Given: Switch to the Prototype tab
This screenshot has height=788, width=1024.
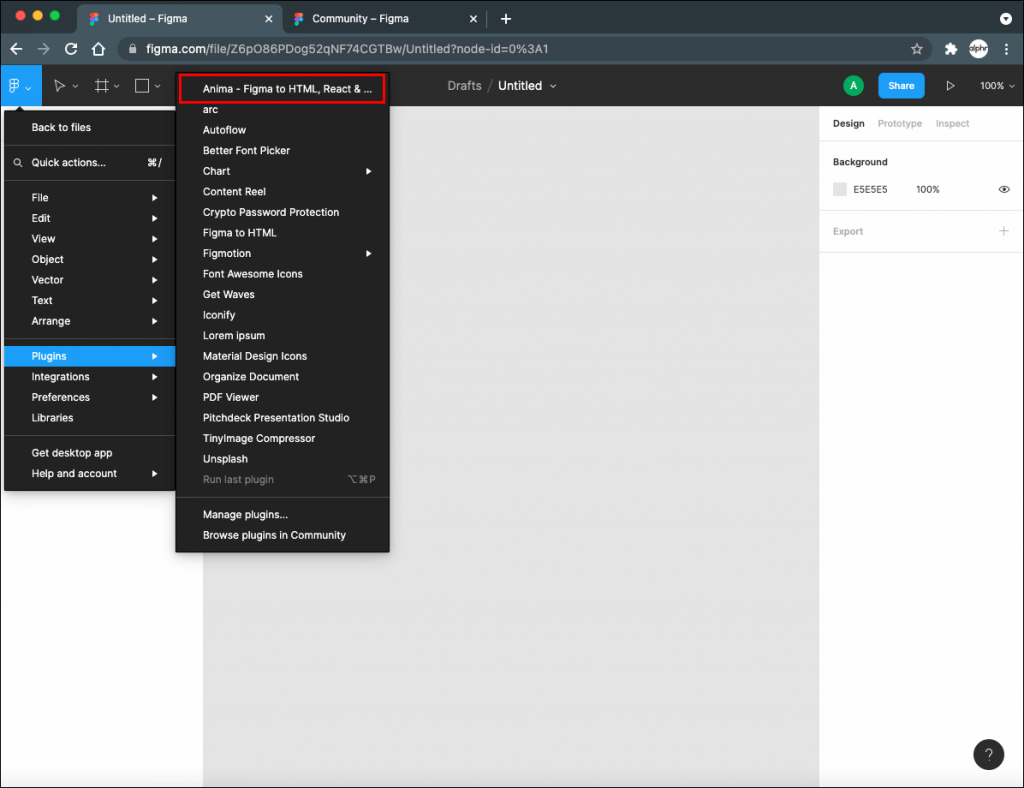Looking at the screenshot, I should (899, 123).
